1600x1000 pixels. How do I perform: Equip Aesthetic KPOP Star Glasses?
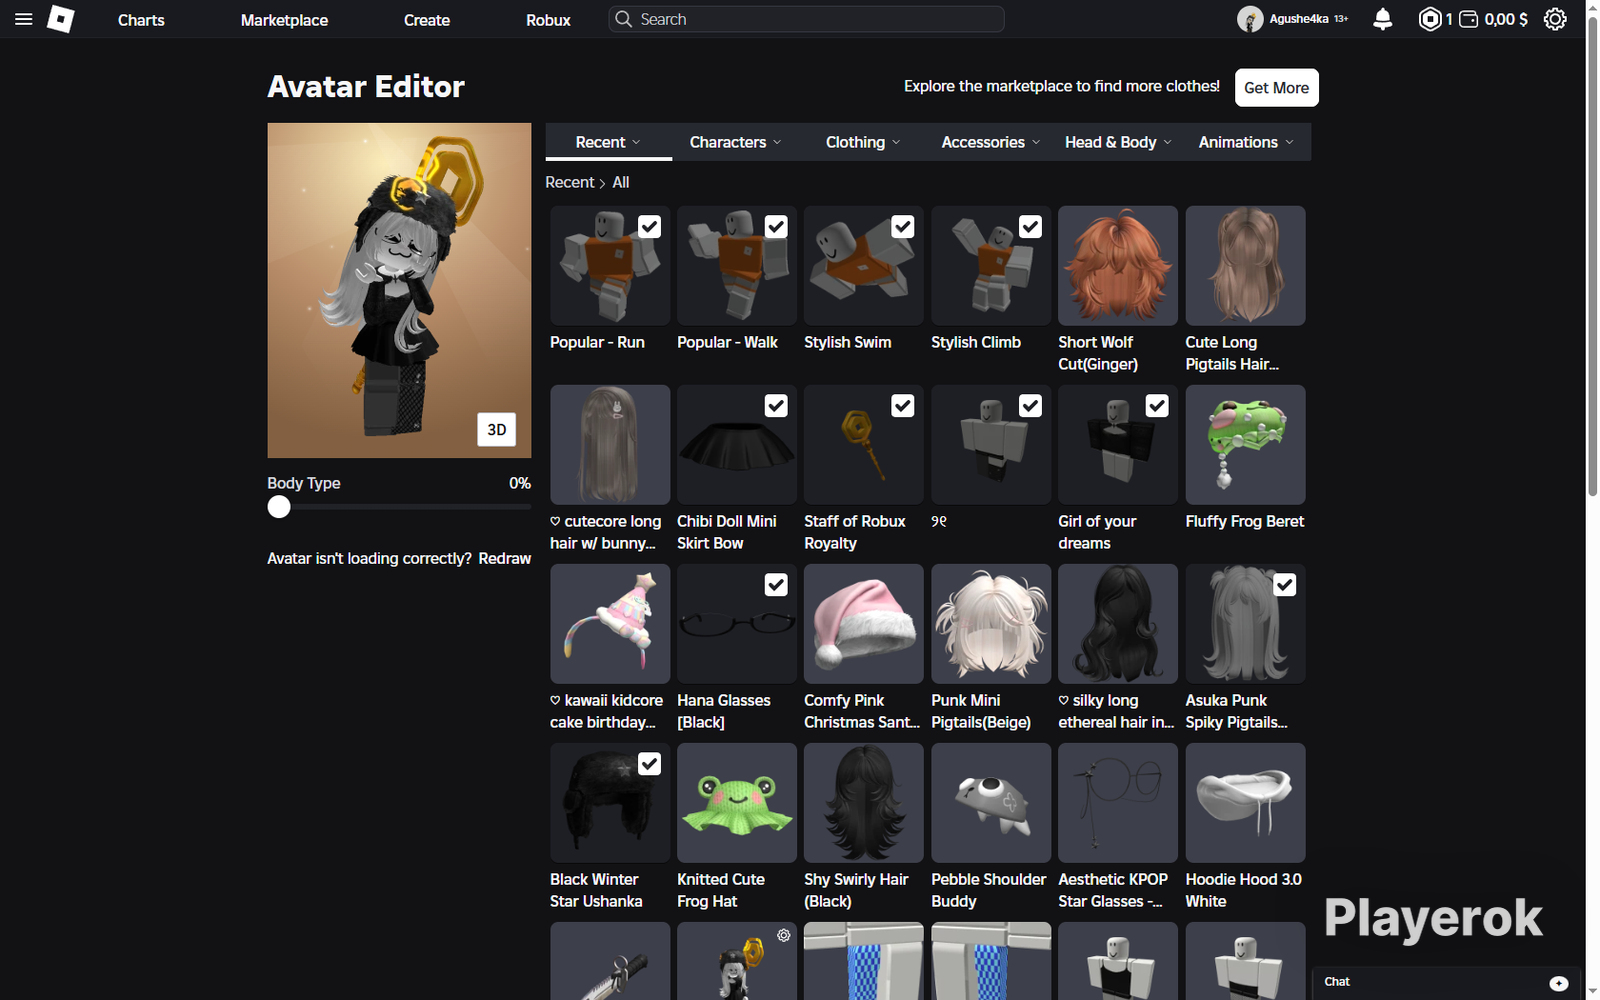tap(1118, 803)
